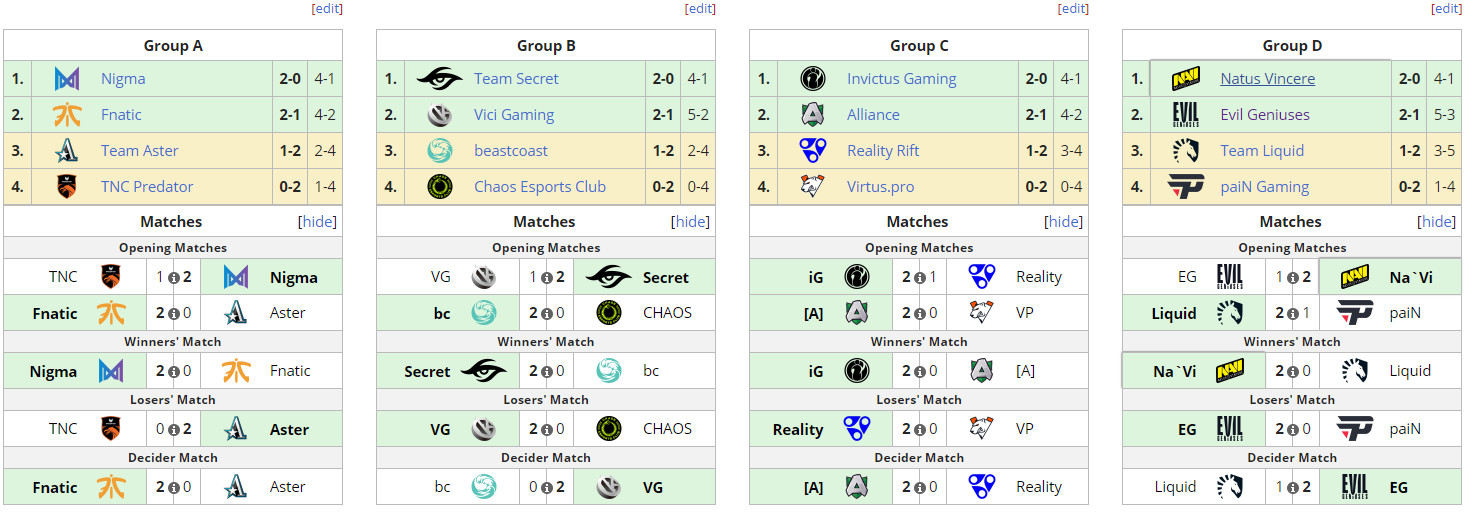Click the Team Secret logo in Group B standings
Image resolution: width=1472 pixels, height=520 pixels.
(x=439, y=79)
